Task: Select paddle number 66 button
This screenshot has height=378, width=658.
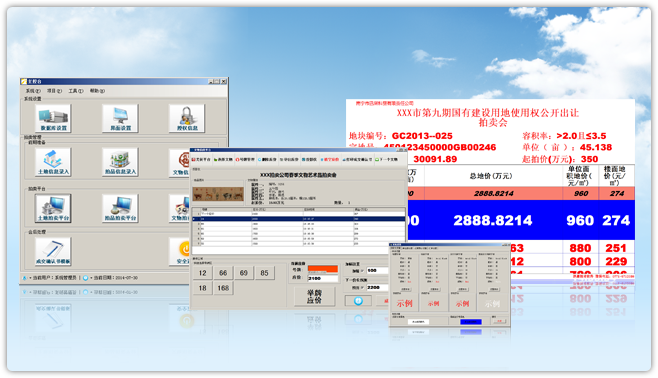Action: point(223,273)
